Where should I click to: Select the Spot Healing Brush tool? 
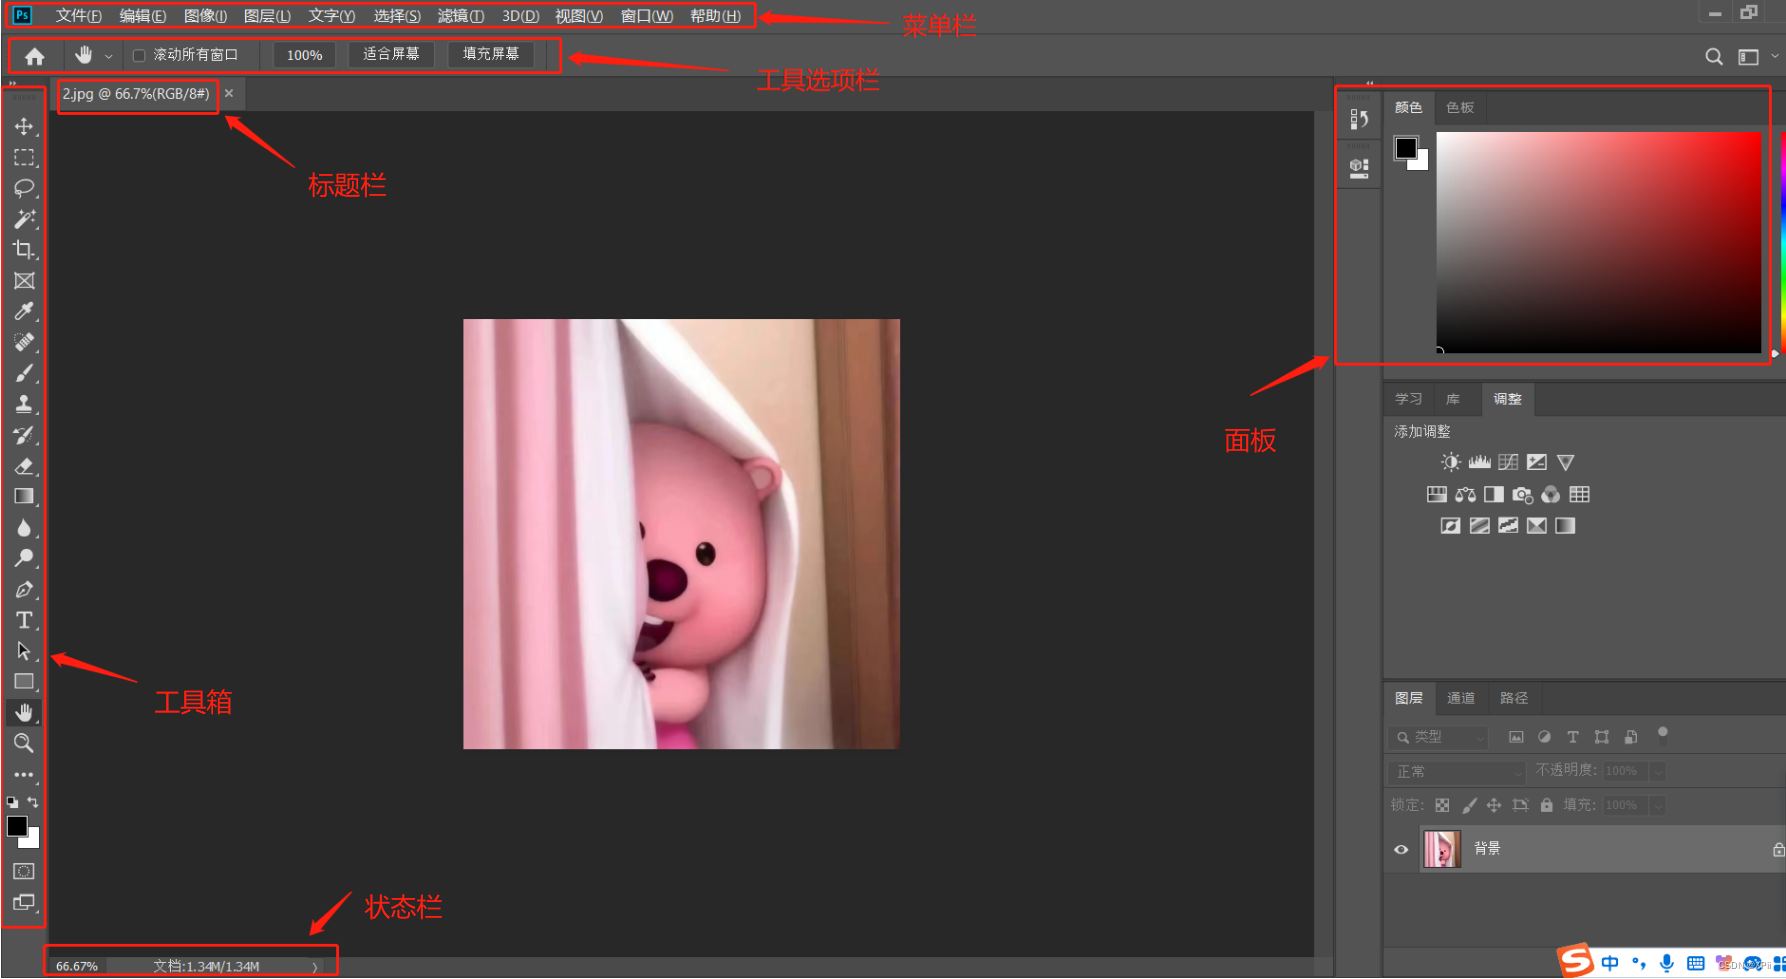(x=24, y=342)
